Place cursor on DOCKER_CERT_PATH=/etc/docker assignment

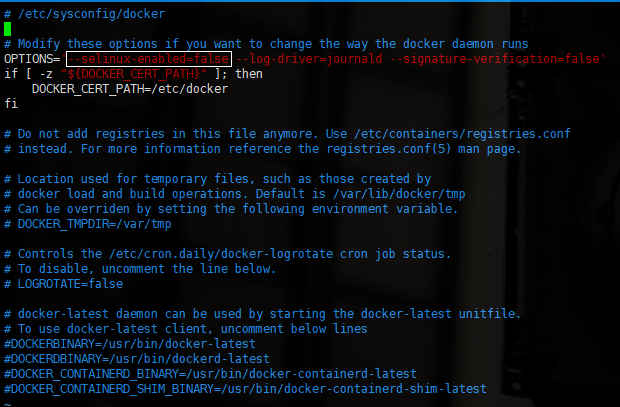[130, 89]
